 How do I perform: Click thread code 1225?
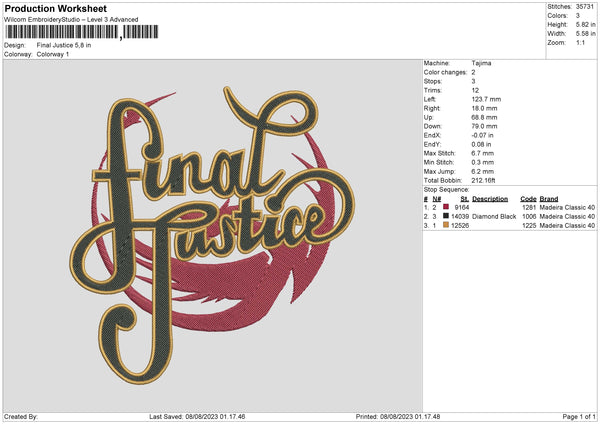pos(529,225)
